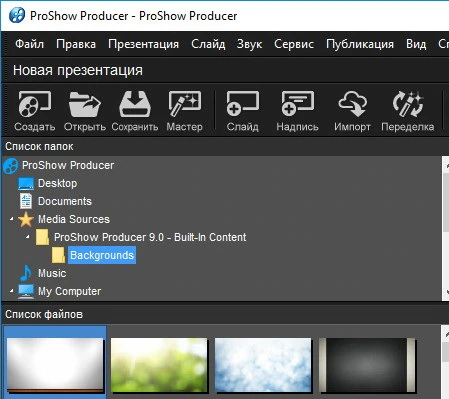Select the blue sky clouds background thumbnail

click(263, 365)
